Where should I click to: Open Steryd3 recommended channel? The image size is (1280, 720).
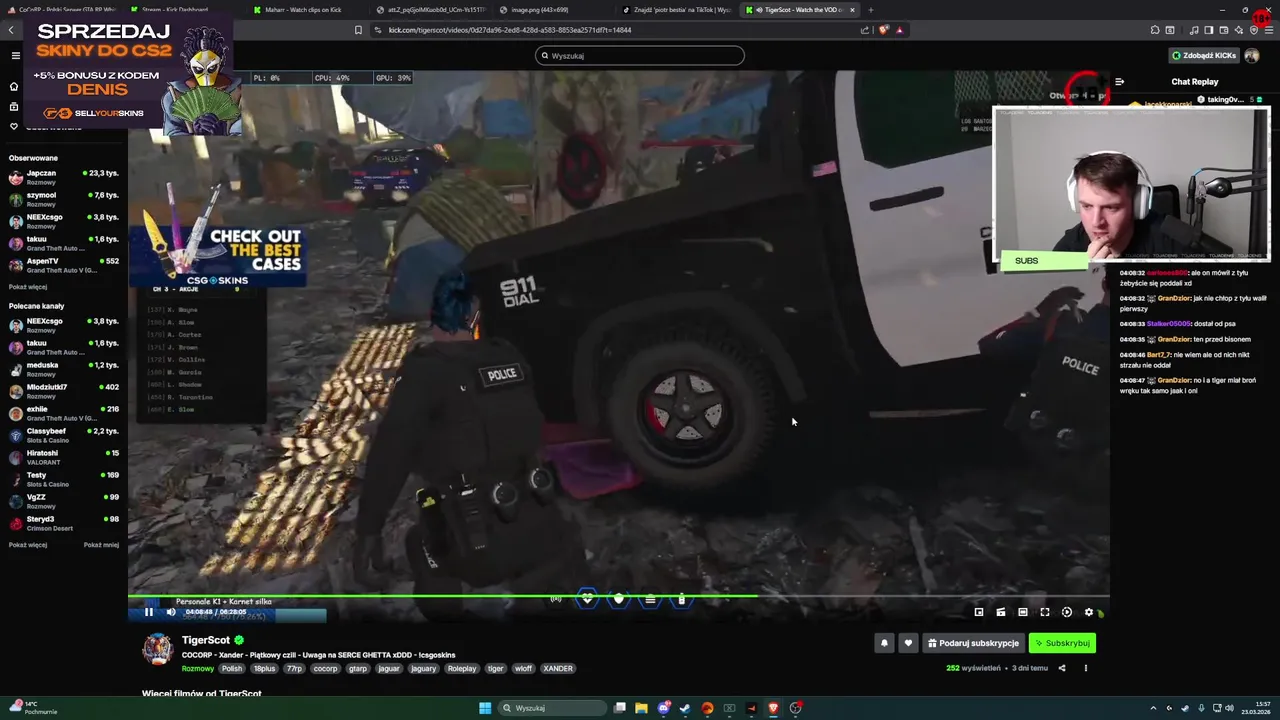(x=64, y=523)
